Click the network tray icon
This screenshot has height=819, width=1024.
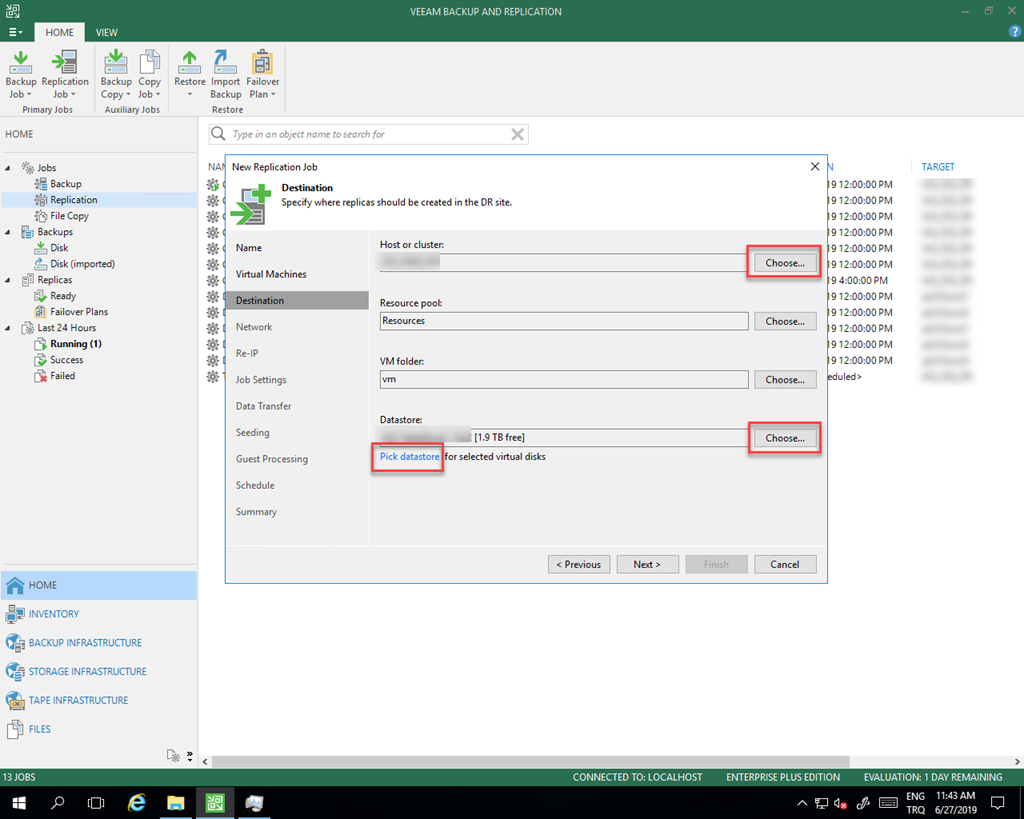[822, 803]
